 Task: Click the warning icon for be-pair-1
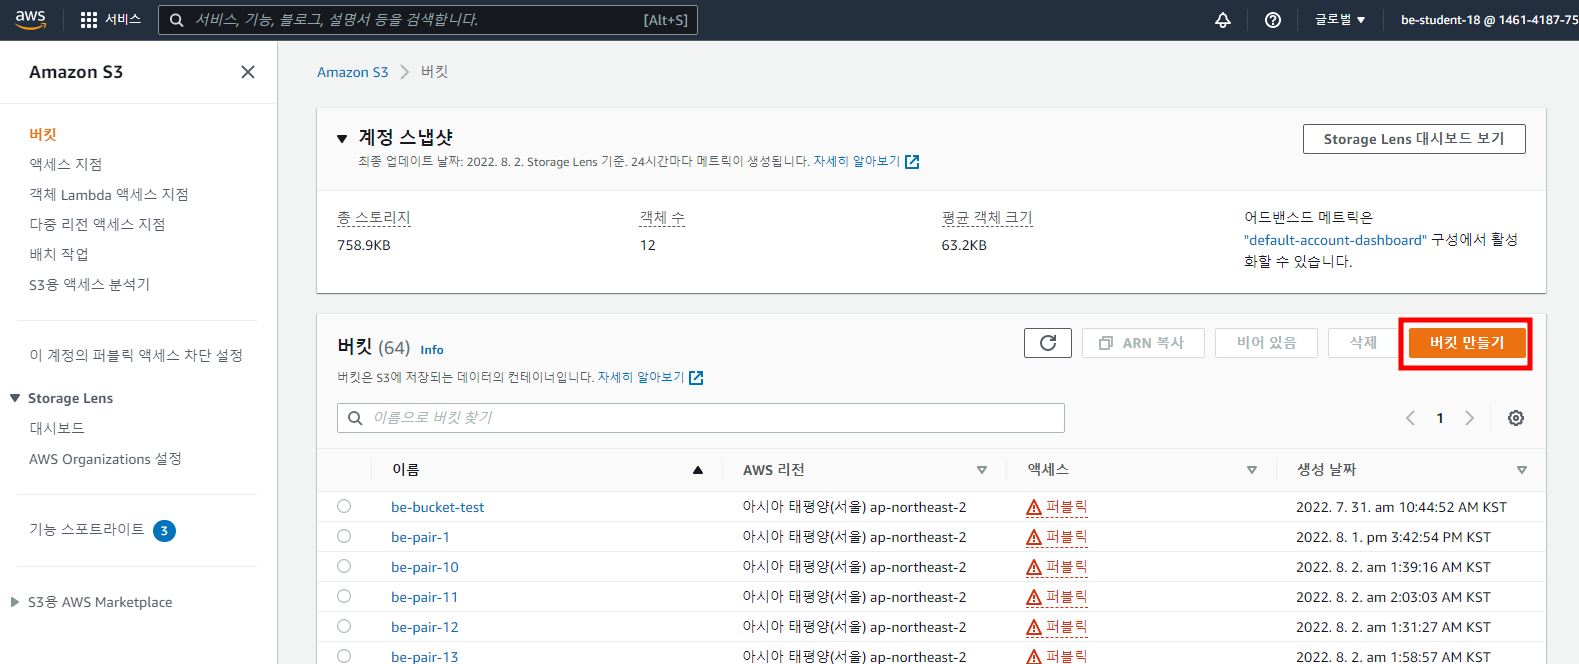(1034, 538)
